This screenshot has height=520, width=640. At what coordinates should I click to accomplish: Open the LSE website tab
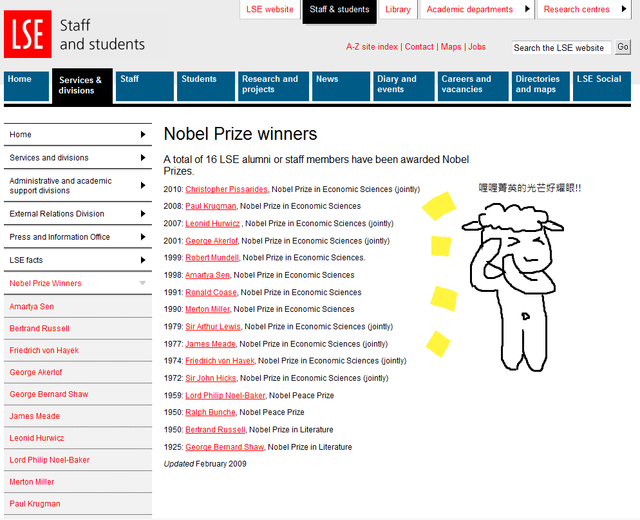coord(270,9)
